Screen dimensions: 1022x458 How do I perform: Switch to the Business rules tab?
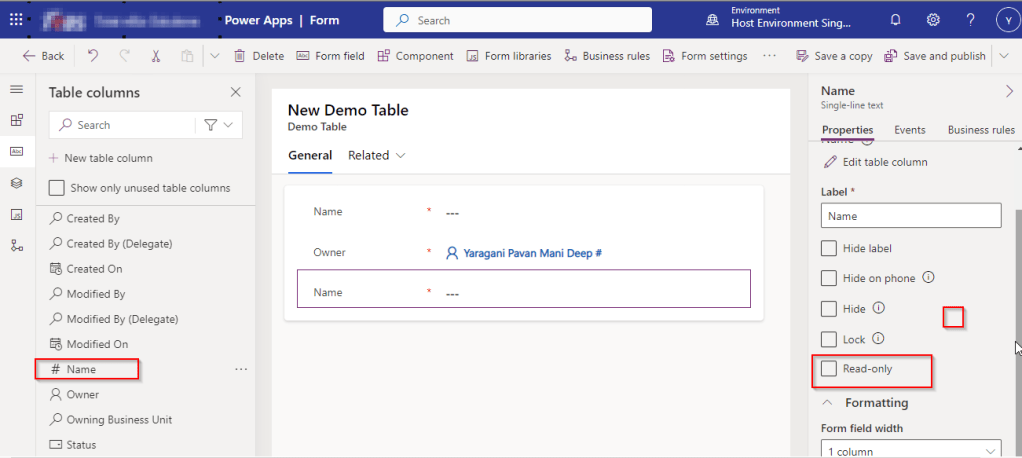tap(981, 130)
